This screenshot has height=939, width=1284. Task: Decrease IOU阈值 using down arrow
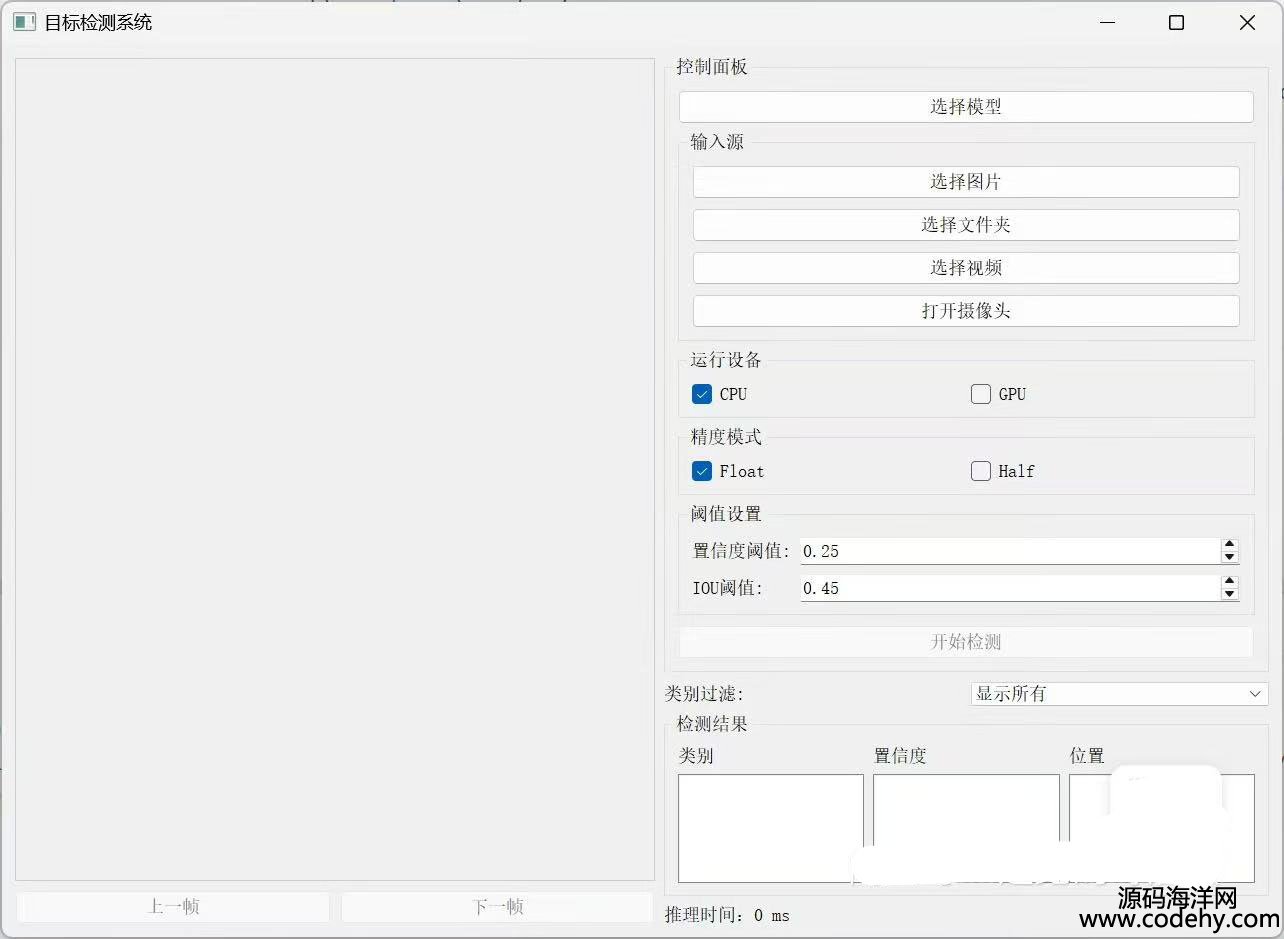(1230, 594)
